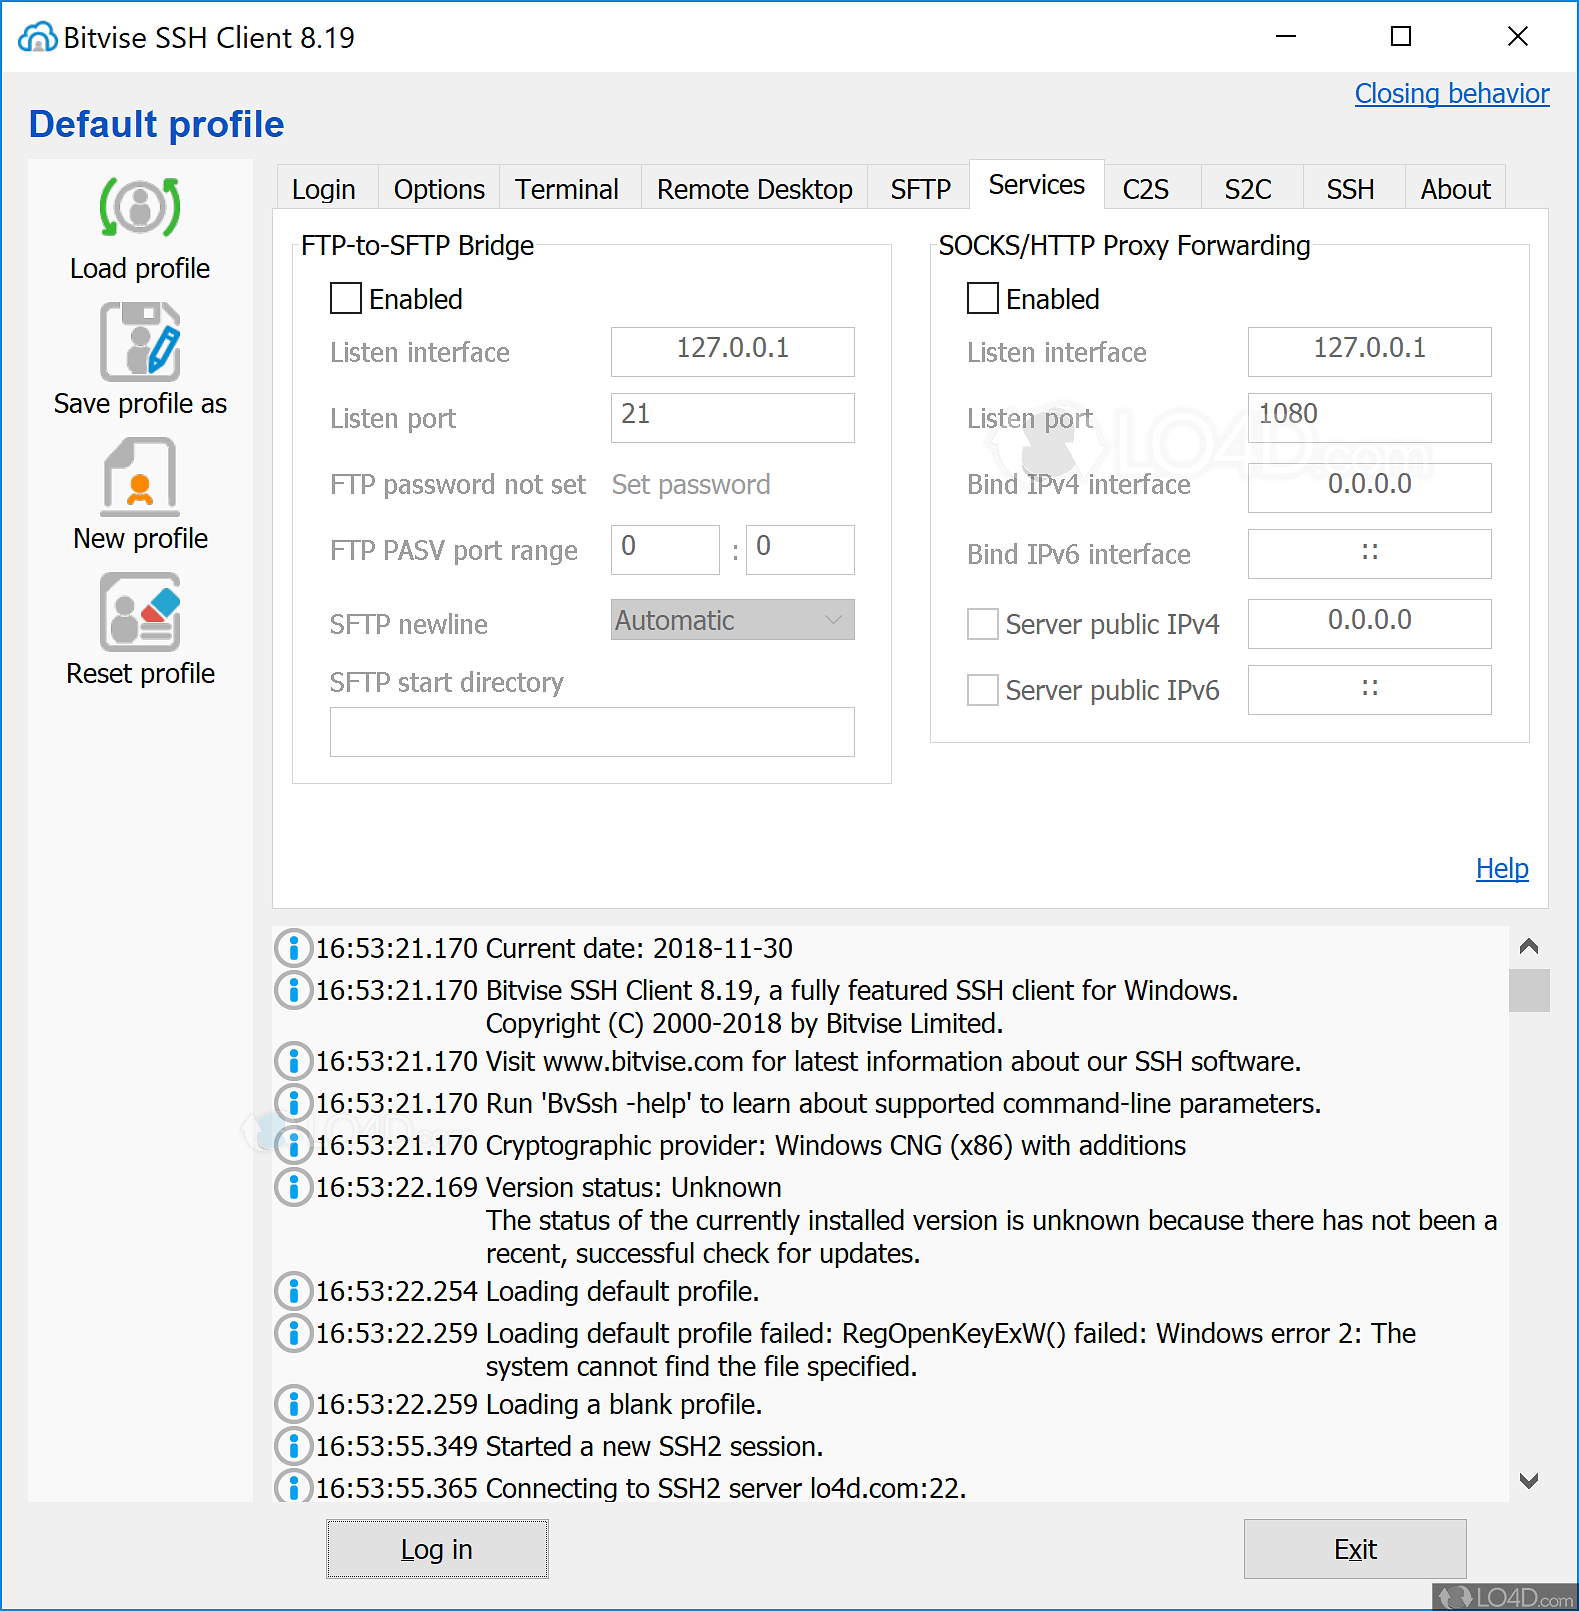The height and width of the screenshot is (1611, 1579).
Task: Click the log scrollbar down arrow
Action: [x=1529, y=1481]
